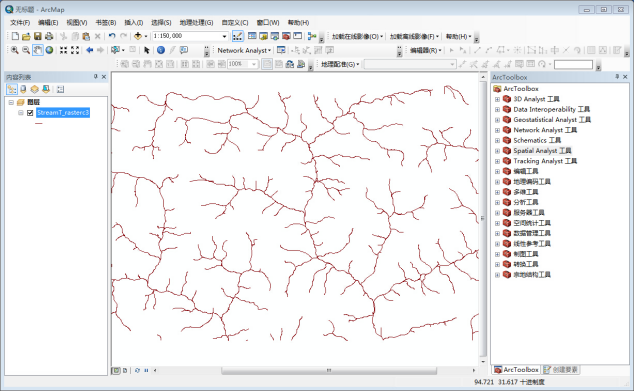Switch to Layout view button
Image resolution: width=635 pixels, height=392 pixels.
(125, 370)
